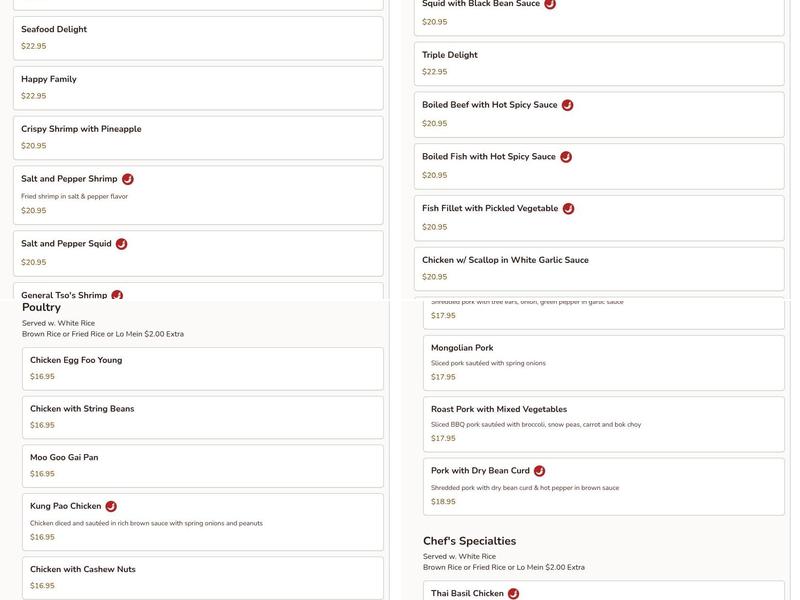Screen dimensions: 800x600
Task: Select Roast Pork with Mixed Vegetables
Action: [603, 424]
